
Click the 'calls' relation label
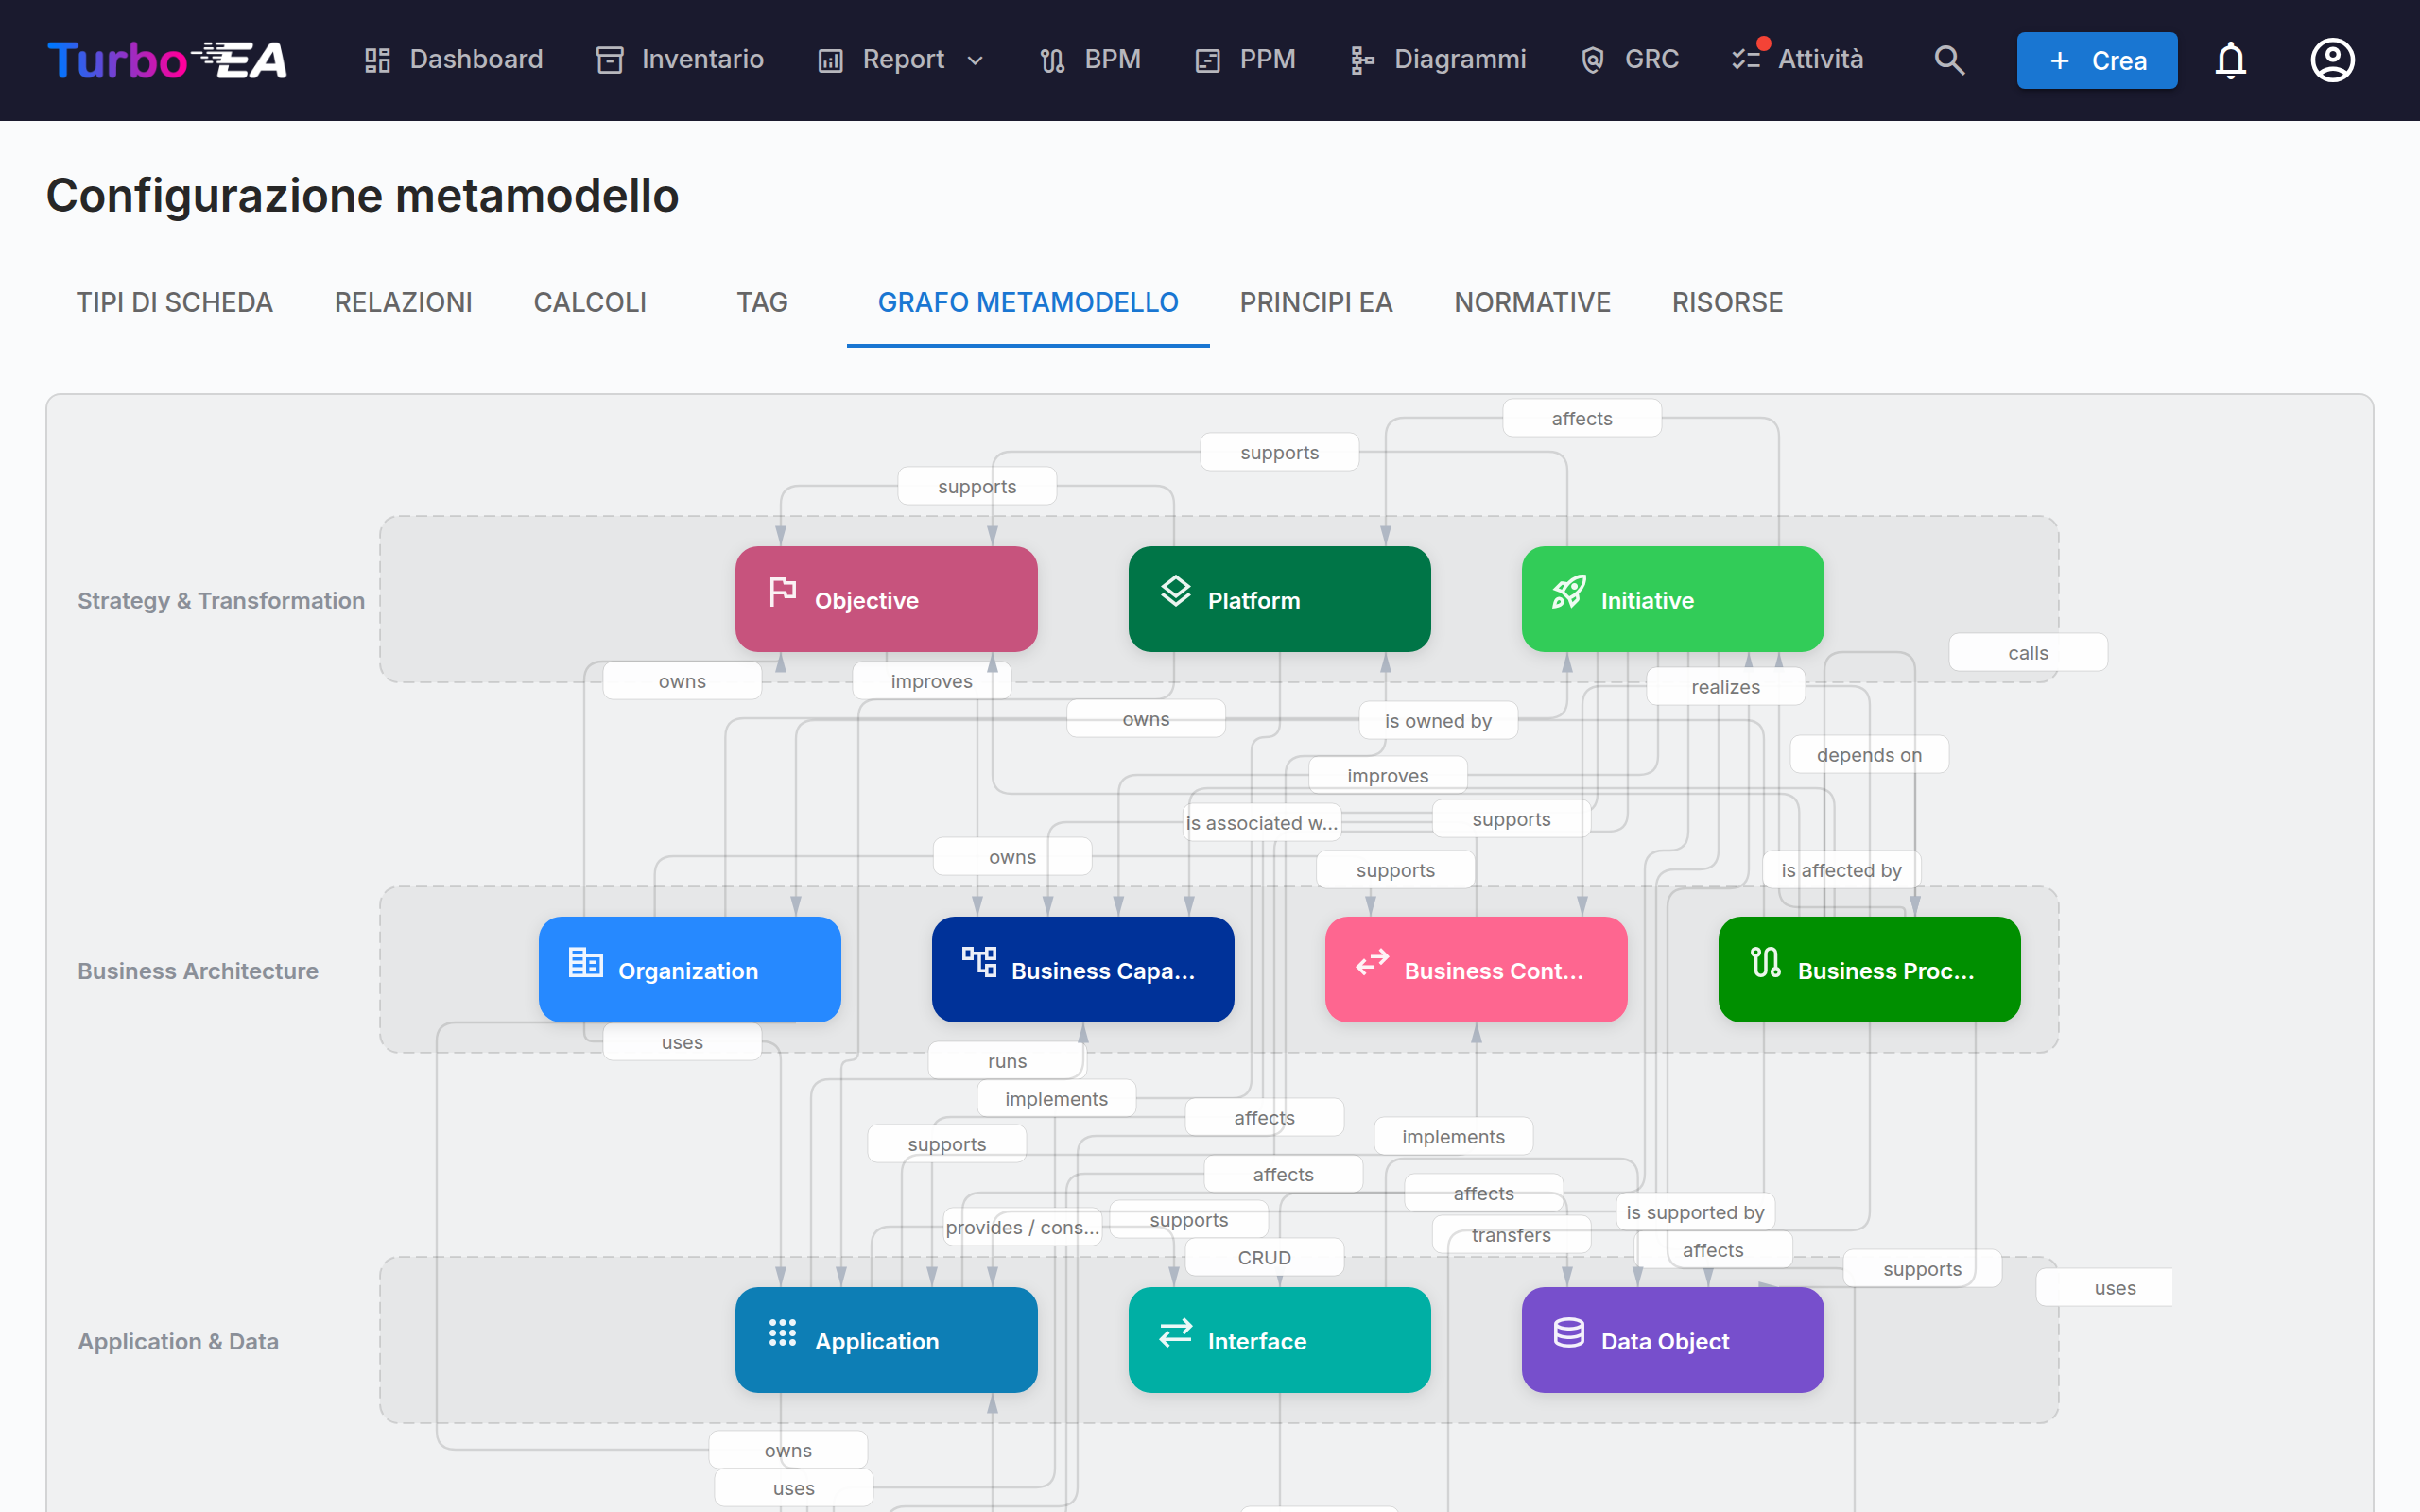pyautogui.click(x=2028, y=653)
